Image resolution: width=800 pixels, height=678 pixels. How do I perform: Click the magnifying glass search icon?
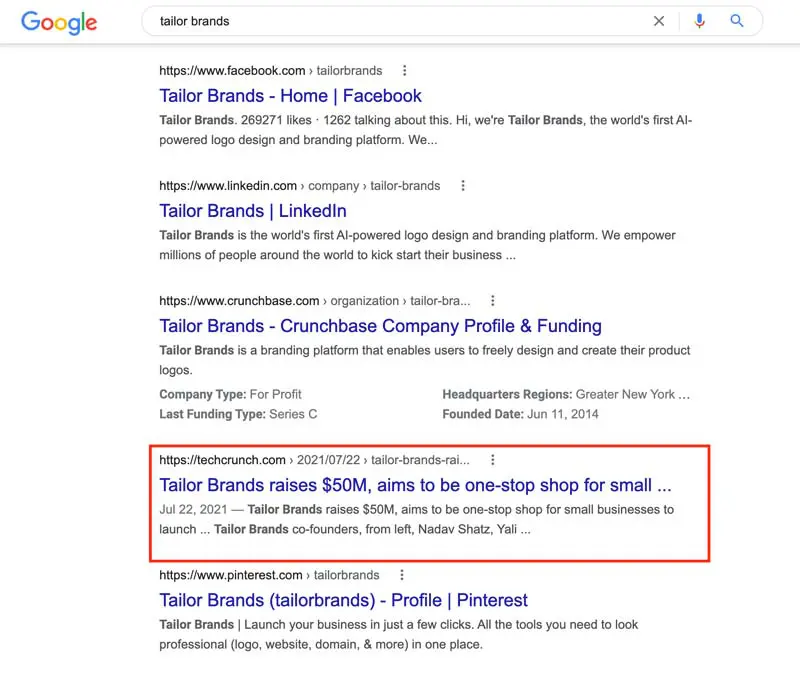[737, 21]
